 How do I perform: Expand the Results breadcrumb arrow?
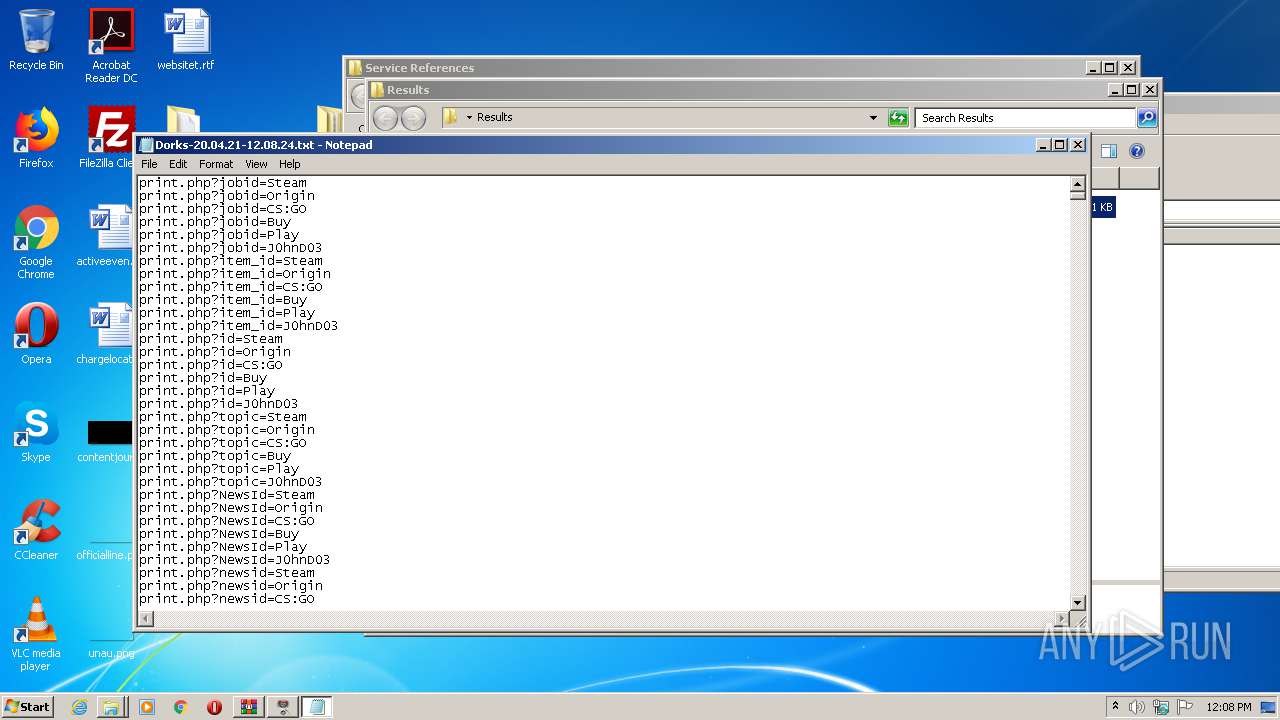[469, 118]
